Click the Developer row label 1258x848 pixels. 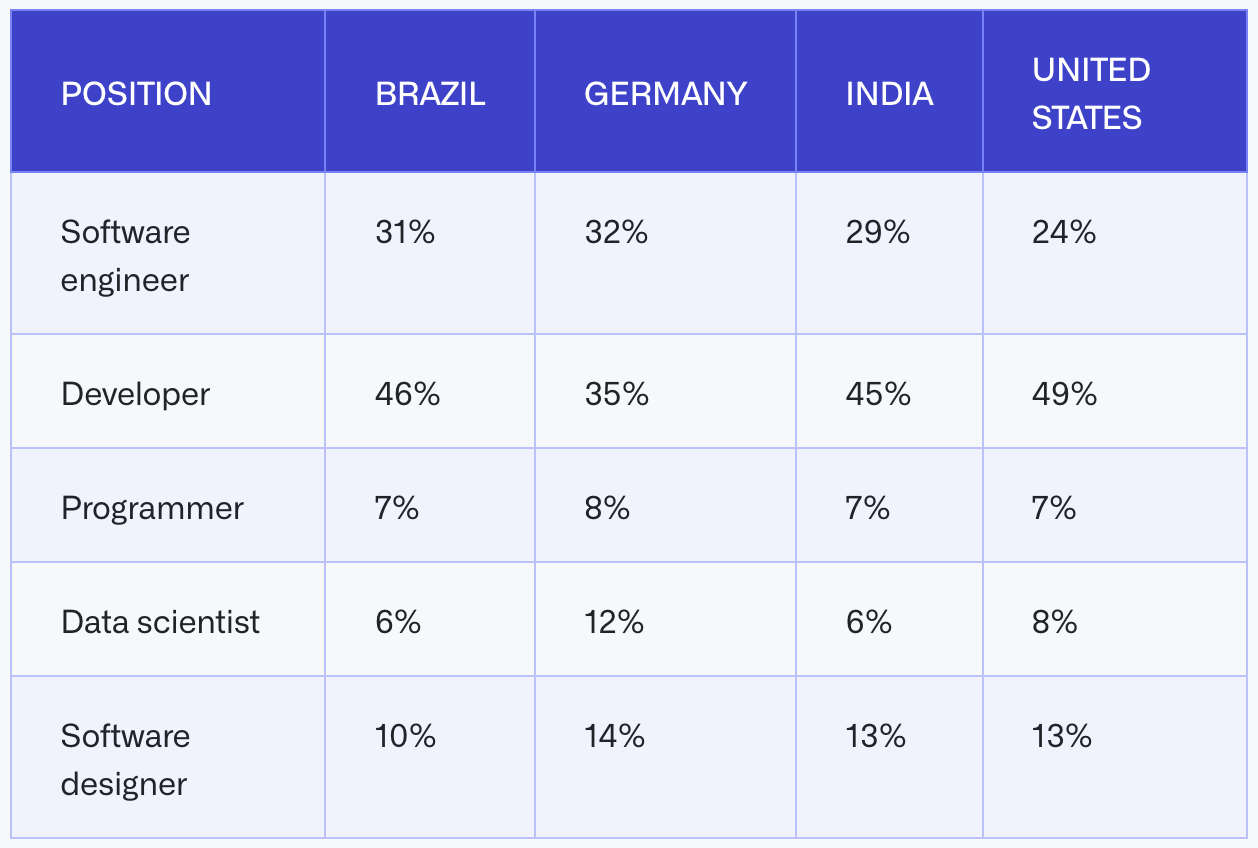coord(135,394)
